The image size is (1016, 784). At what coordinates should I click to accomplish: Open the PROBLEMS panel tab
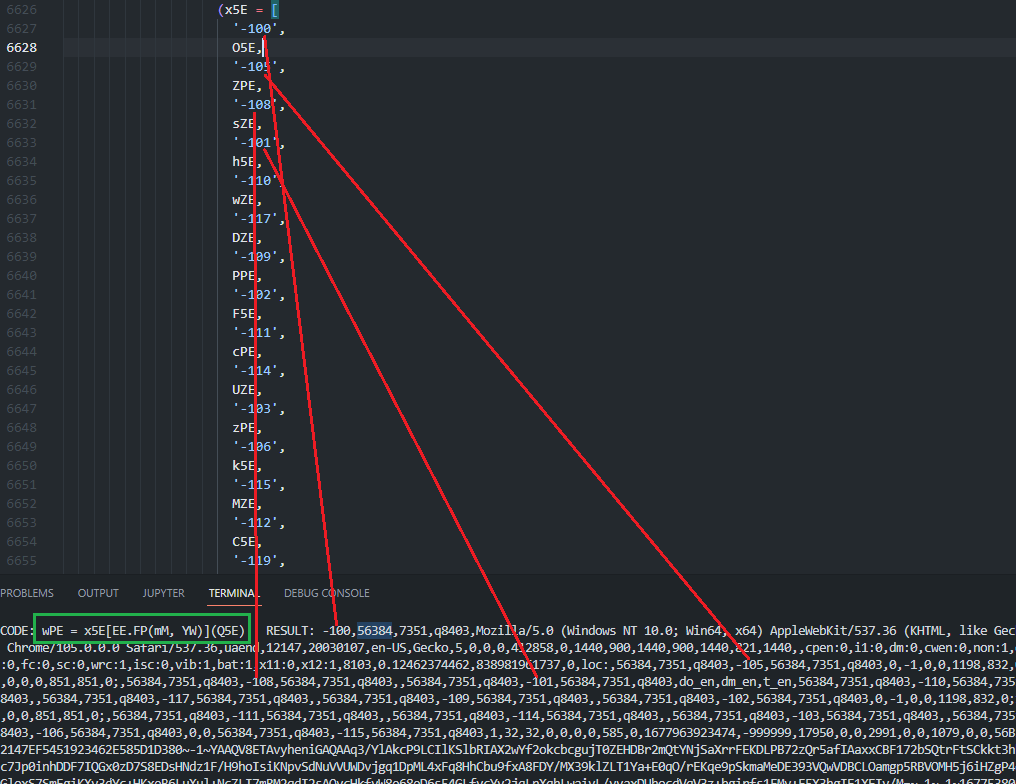tap(27, 593)
